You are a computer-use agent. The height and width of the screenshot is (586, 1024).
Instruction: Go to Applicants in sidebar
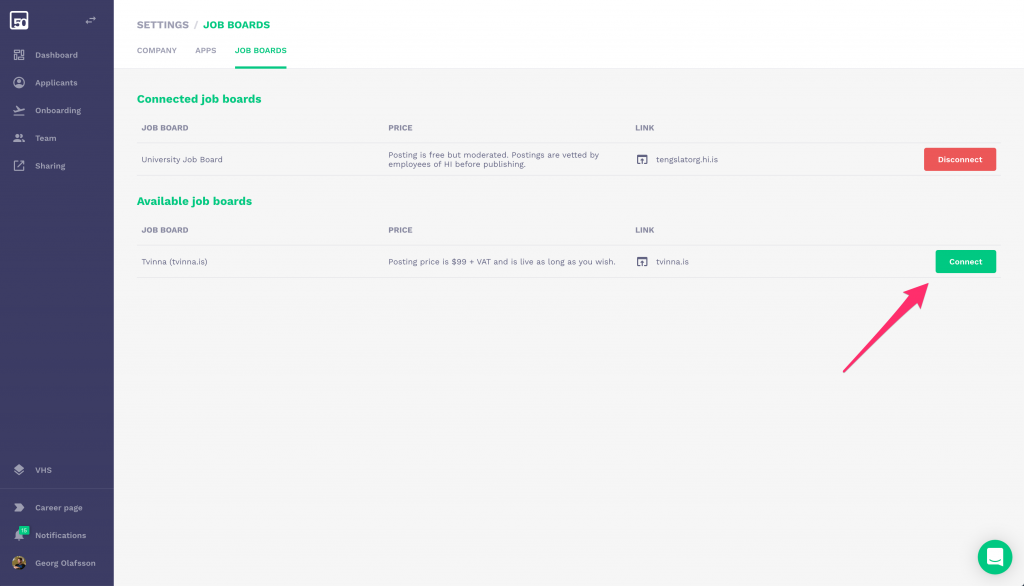[x=56, y=83]
